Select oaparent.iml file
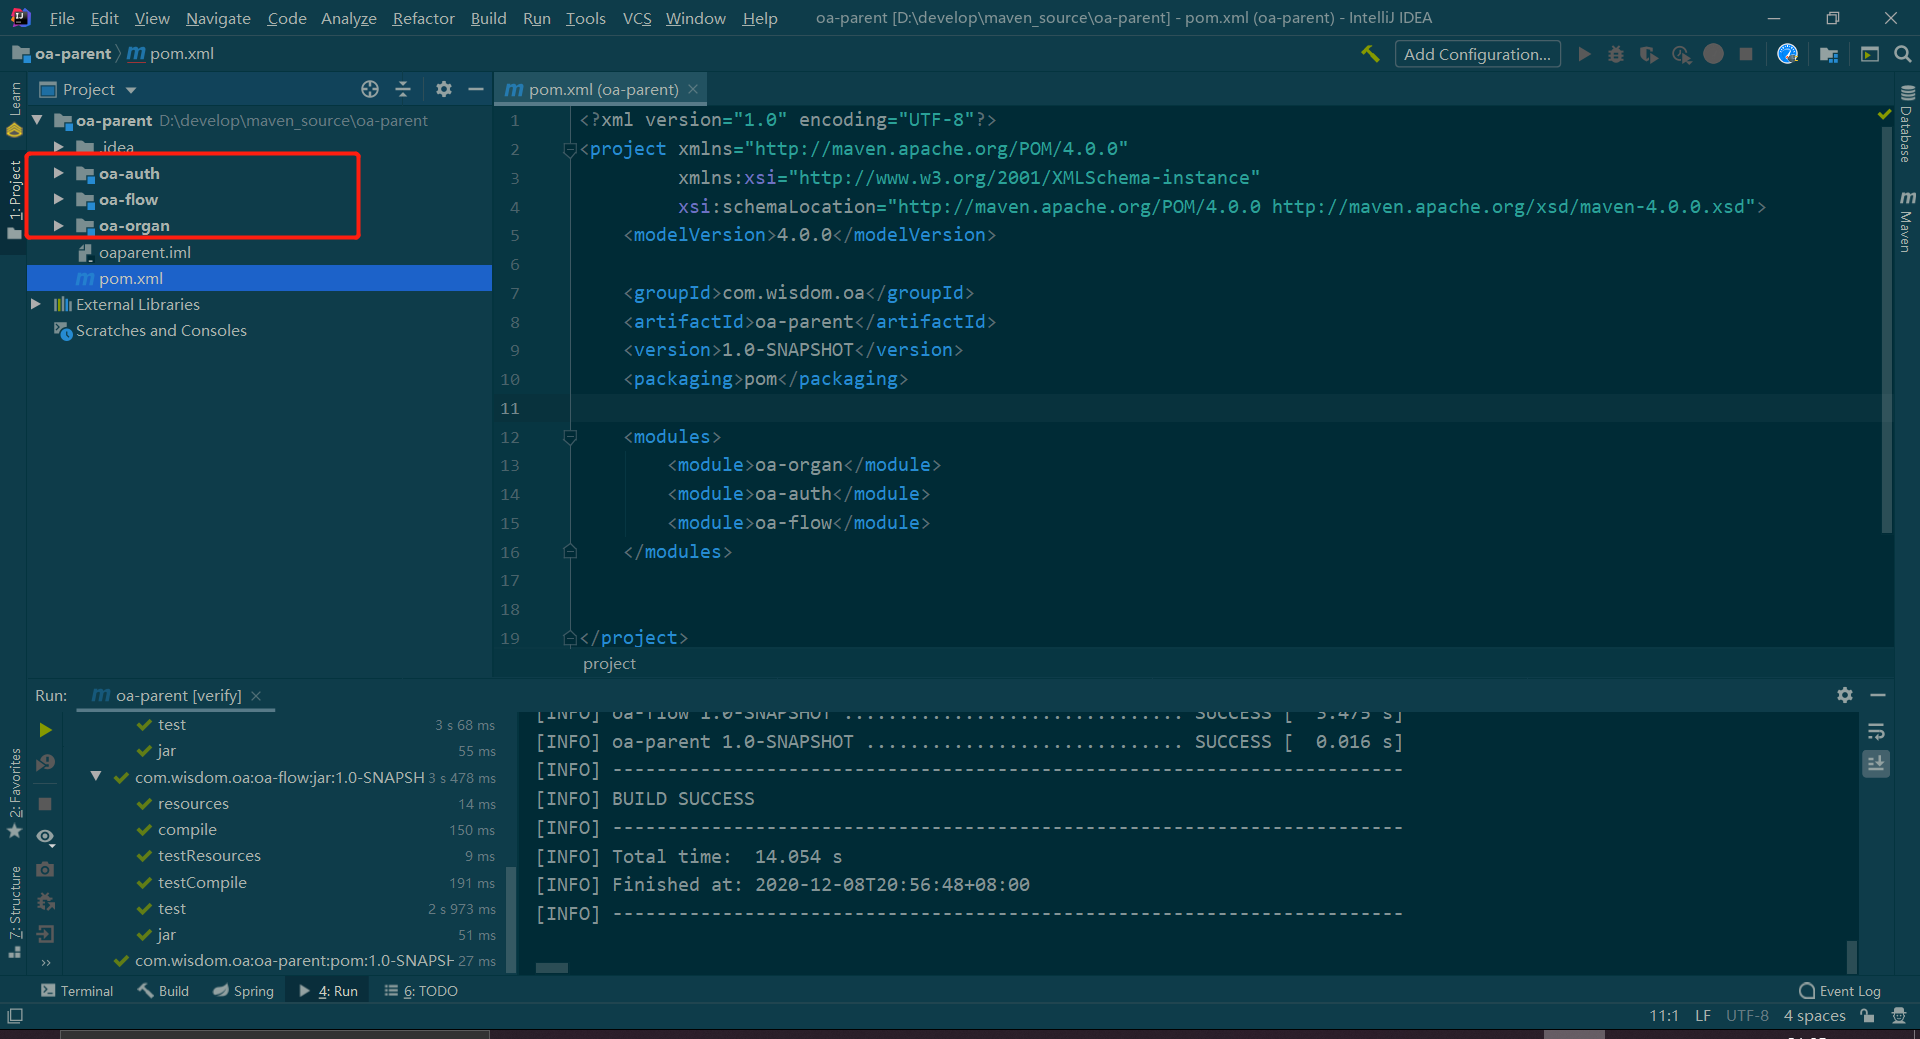 pyautogui.click(x=144, y=252)
